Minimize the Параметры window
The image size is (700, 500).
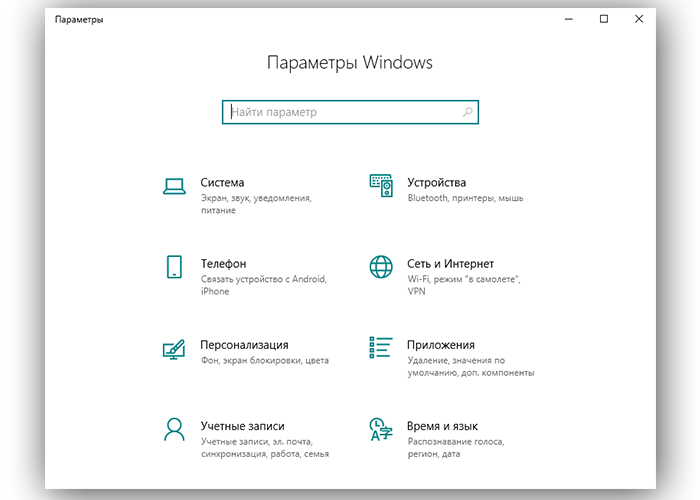click(x=569, y=19)
